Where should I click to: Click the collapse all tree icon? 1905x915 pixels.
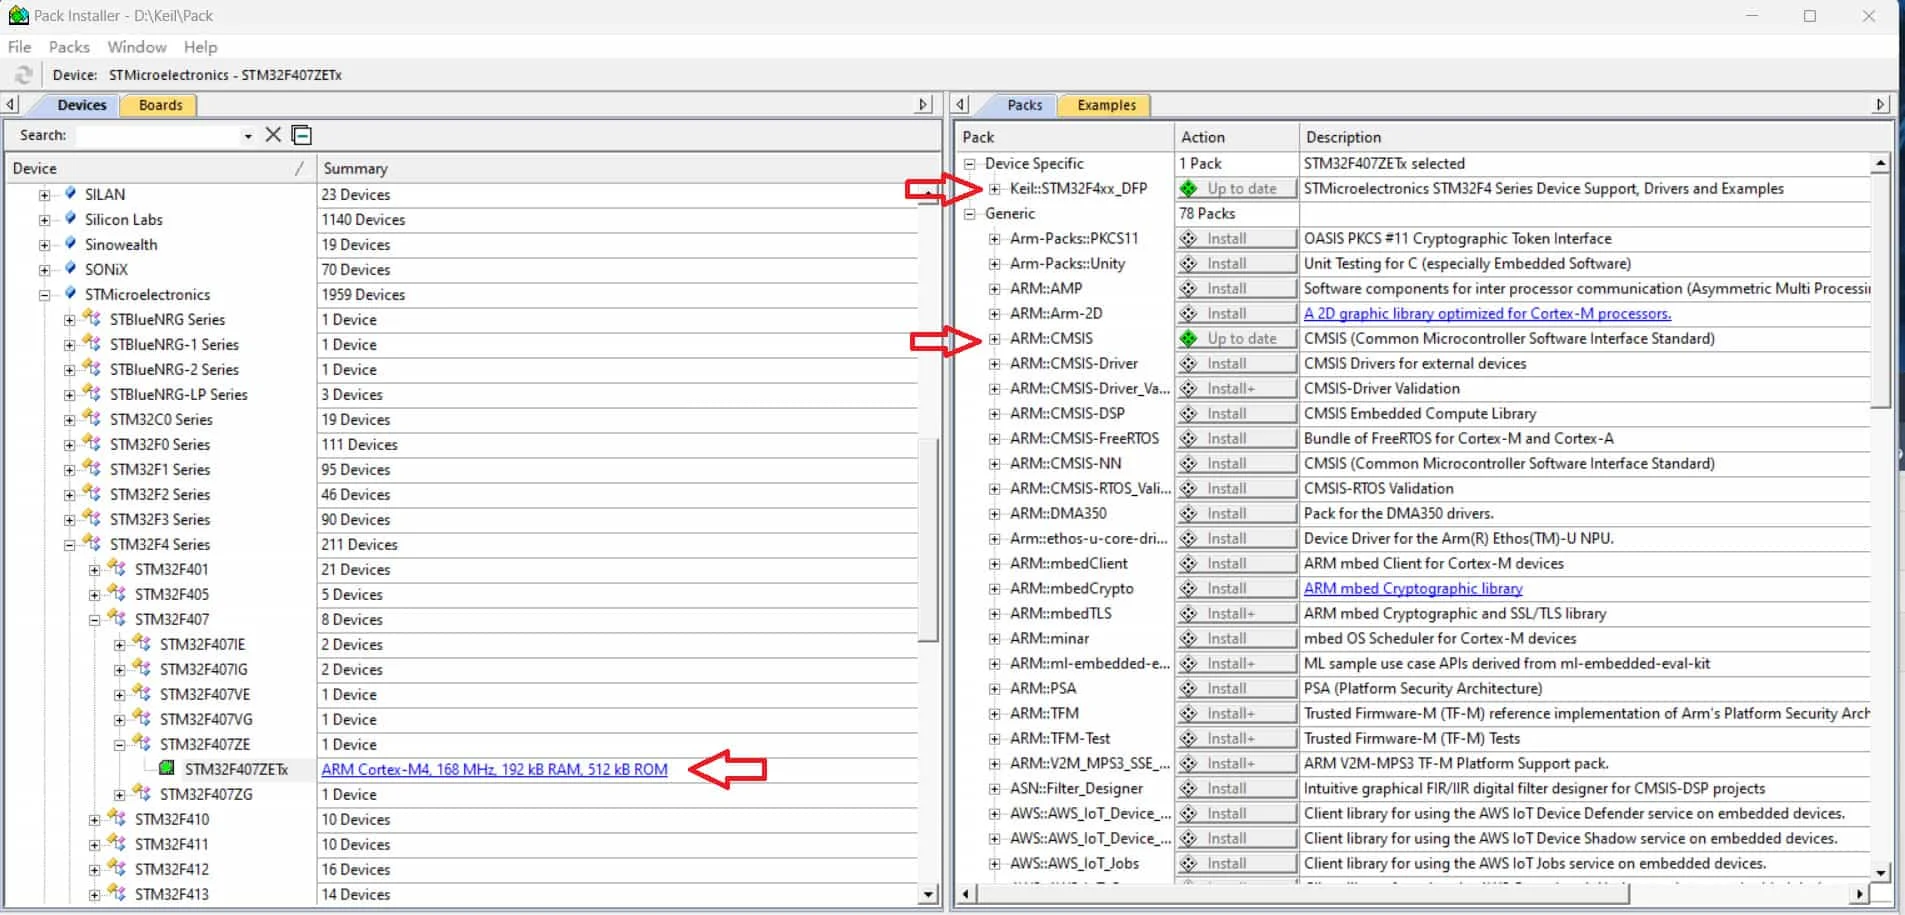pyautogui.click(x=302, y=135)
